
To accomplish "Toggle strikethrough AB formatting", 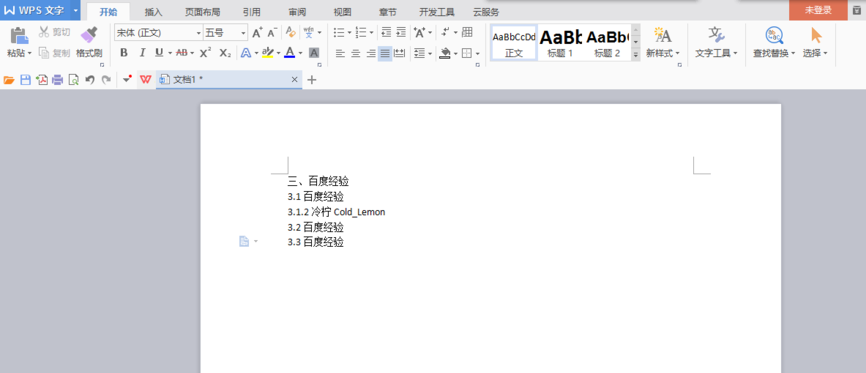I will pyautogui.click(x=181, y=53).
